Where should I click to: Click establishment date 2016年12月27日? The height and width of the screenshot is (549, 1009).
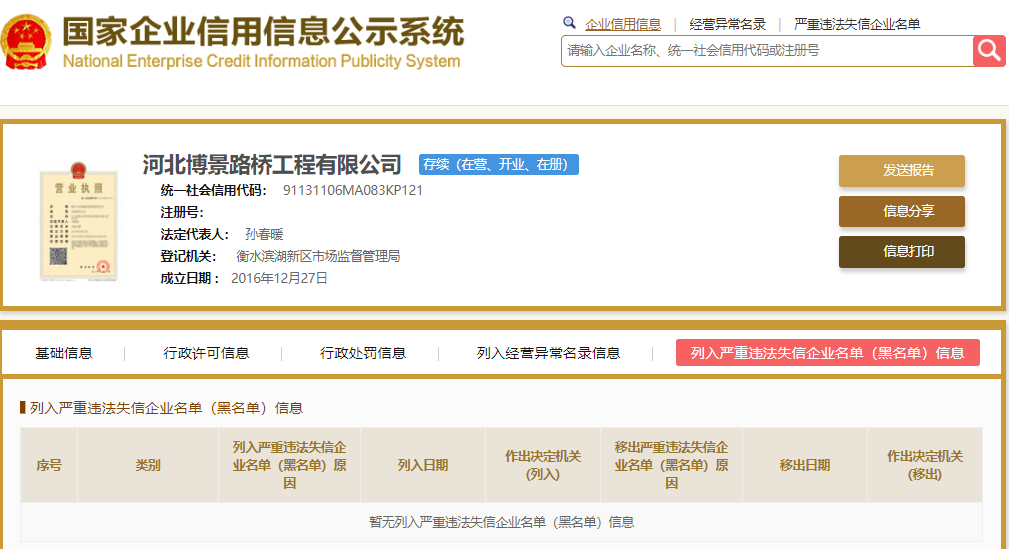point(279,278)
